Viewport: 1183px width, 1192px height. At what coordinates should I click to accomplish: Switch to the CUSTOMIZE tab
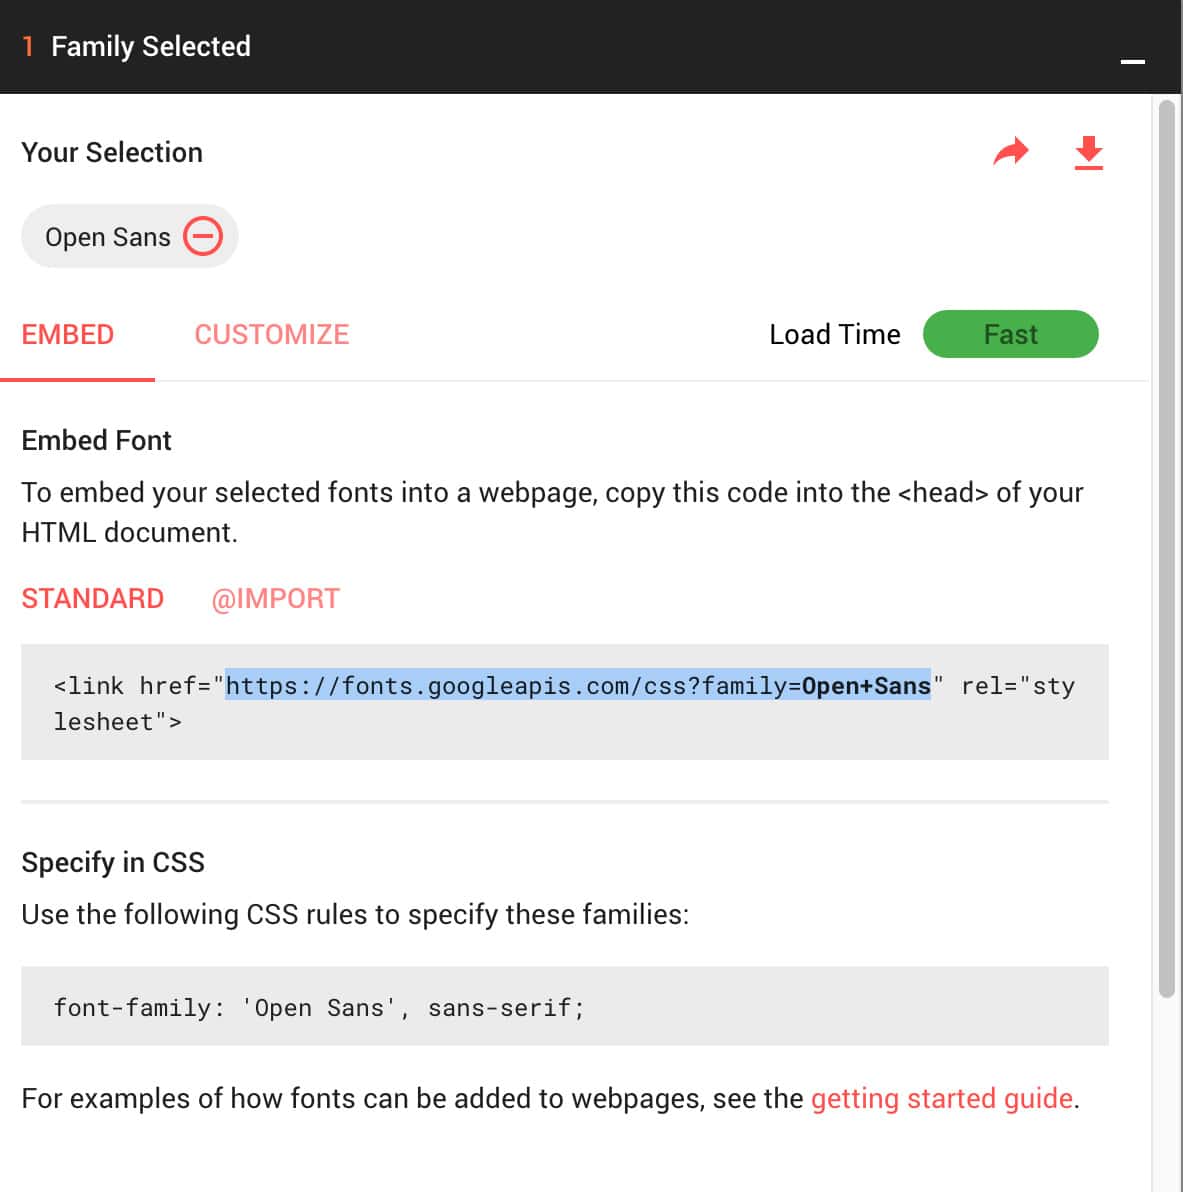(x=271, y=334)
